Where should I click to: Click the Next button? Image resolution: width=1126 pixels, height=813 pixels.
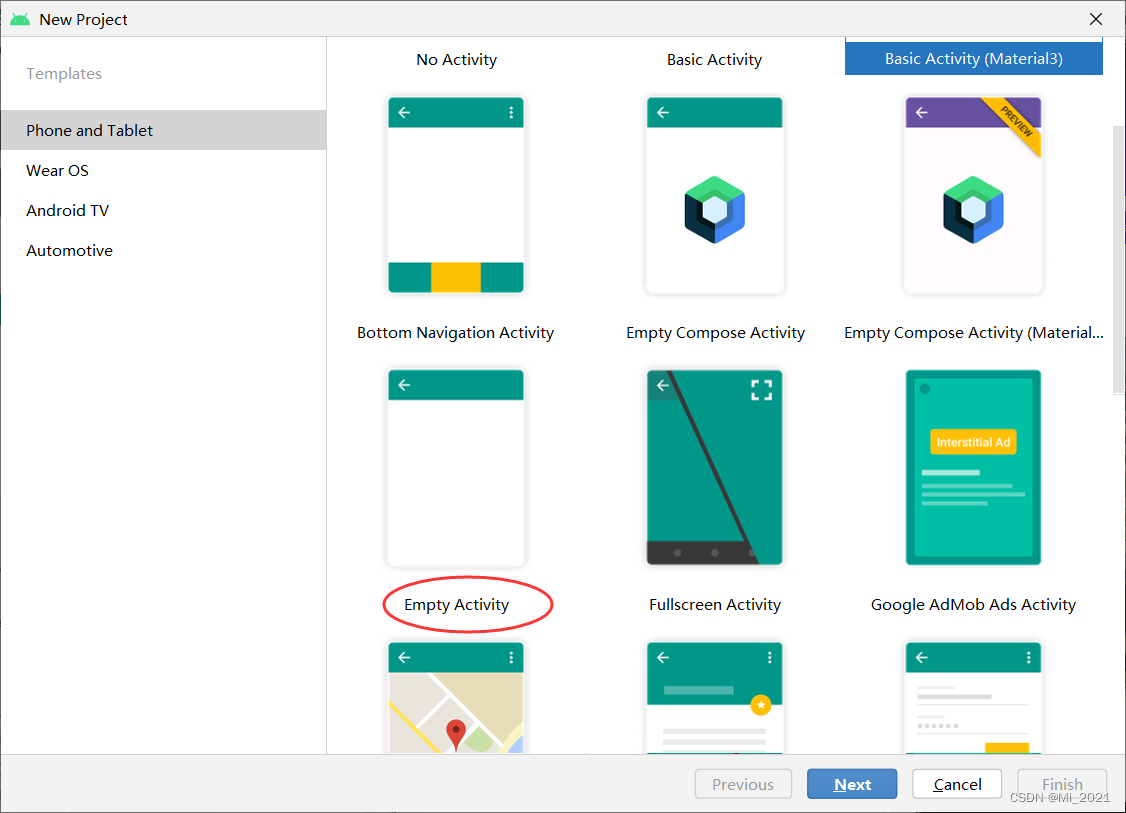pyautogui.click(x=852, y=784)
